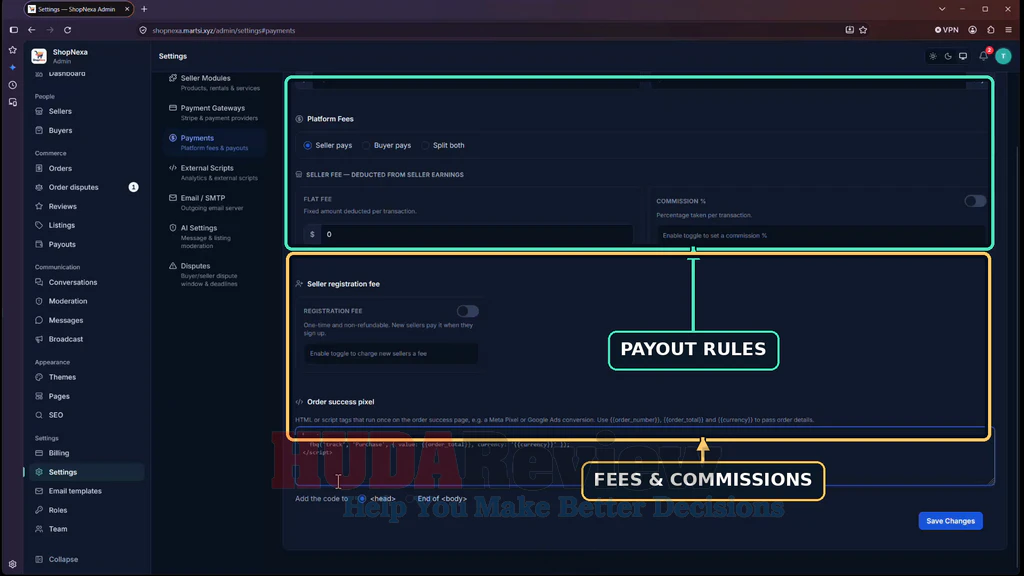
Task: Click the Moderation sidebar icon
Action: pyautogui.click(x=39, y=301)
